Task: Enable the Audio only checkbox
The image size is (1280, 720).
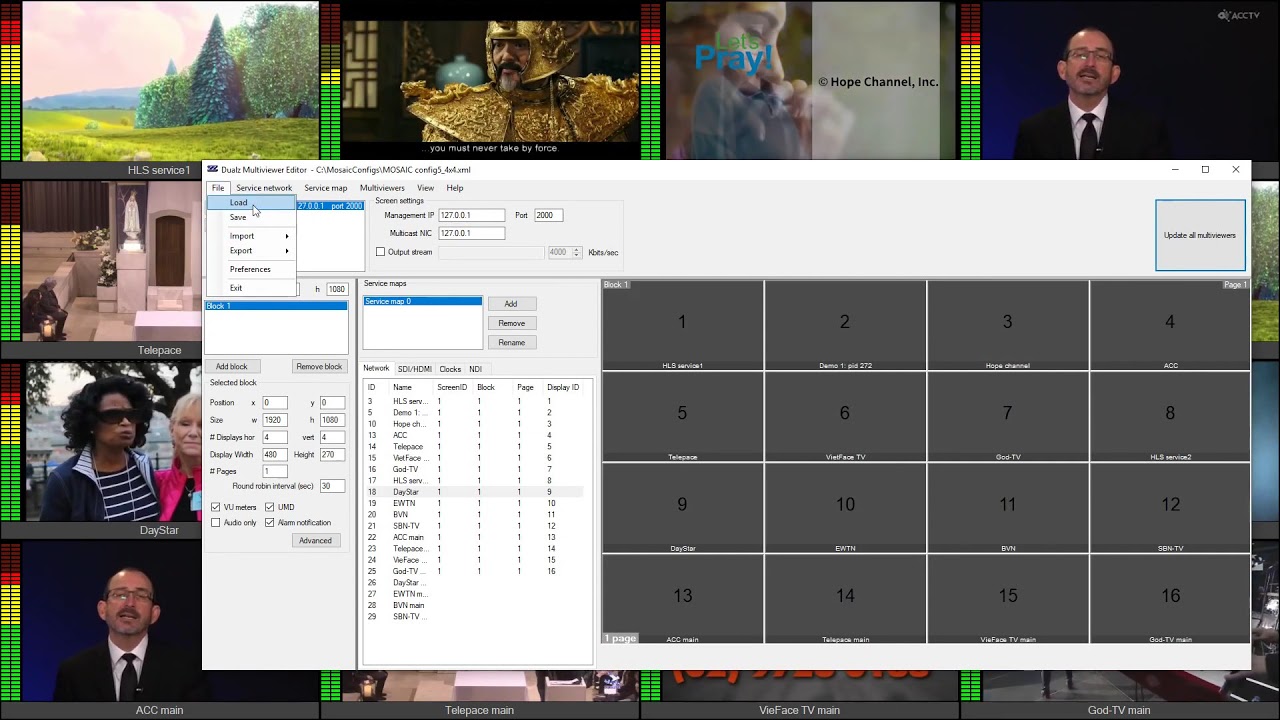Action: point(216,523)
